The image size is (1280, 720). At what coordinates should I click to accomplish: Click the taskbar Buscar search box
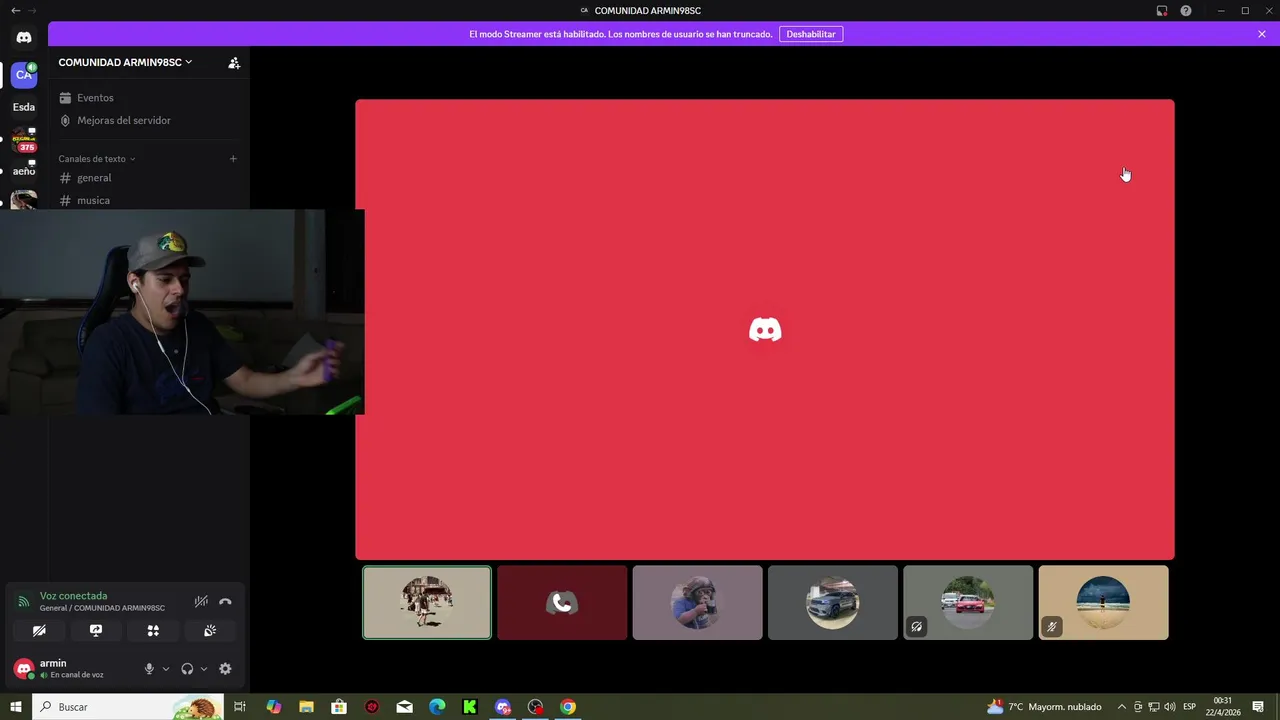point(129,707)
